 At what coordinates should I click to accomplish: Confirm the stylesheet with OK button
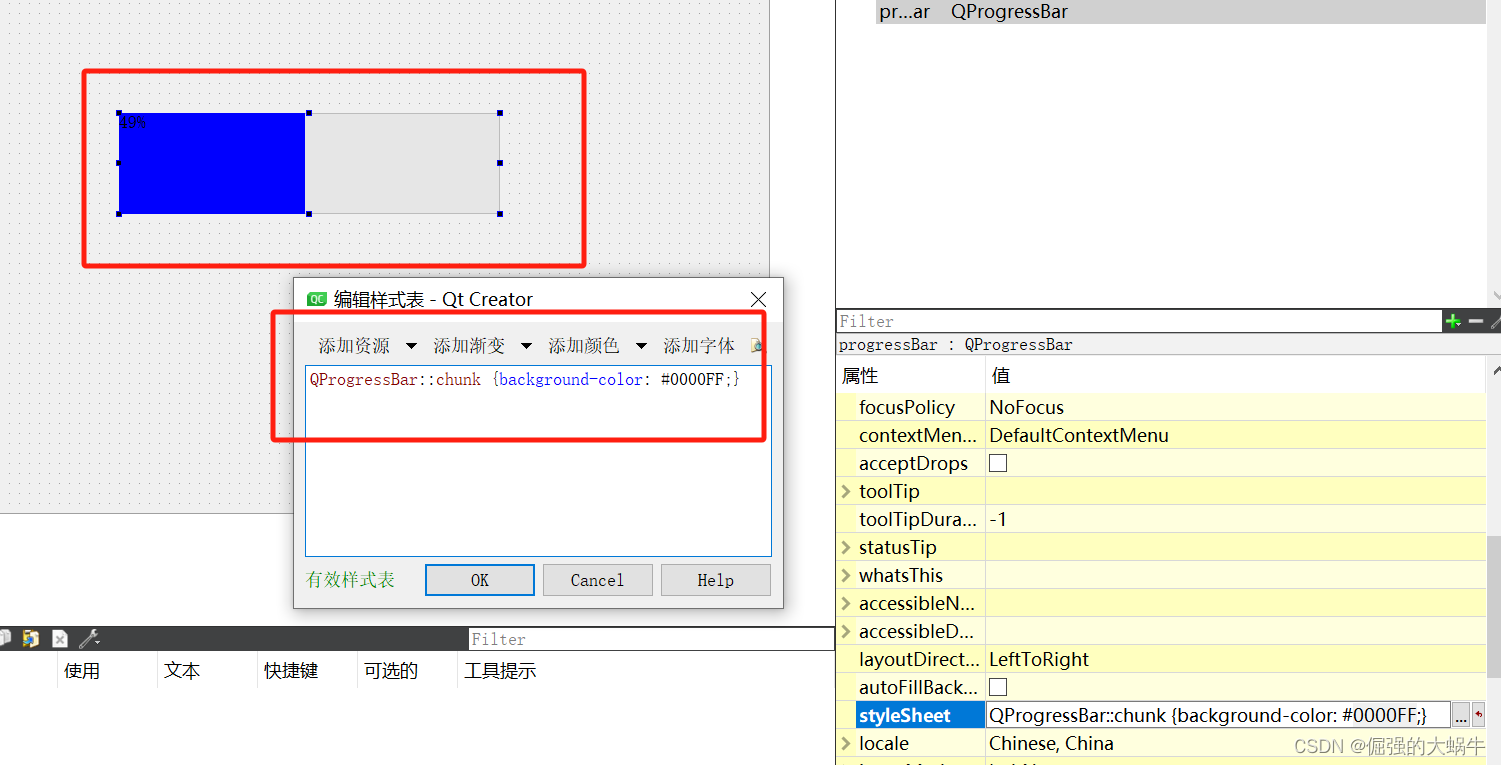pyautogui.click(x=480, y=580)
